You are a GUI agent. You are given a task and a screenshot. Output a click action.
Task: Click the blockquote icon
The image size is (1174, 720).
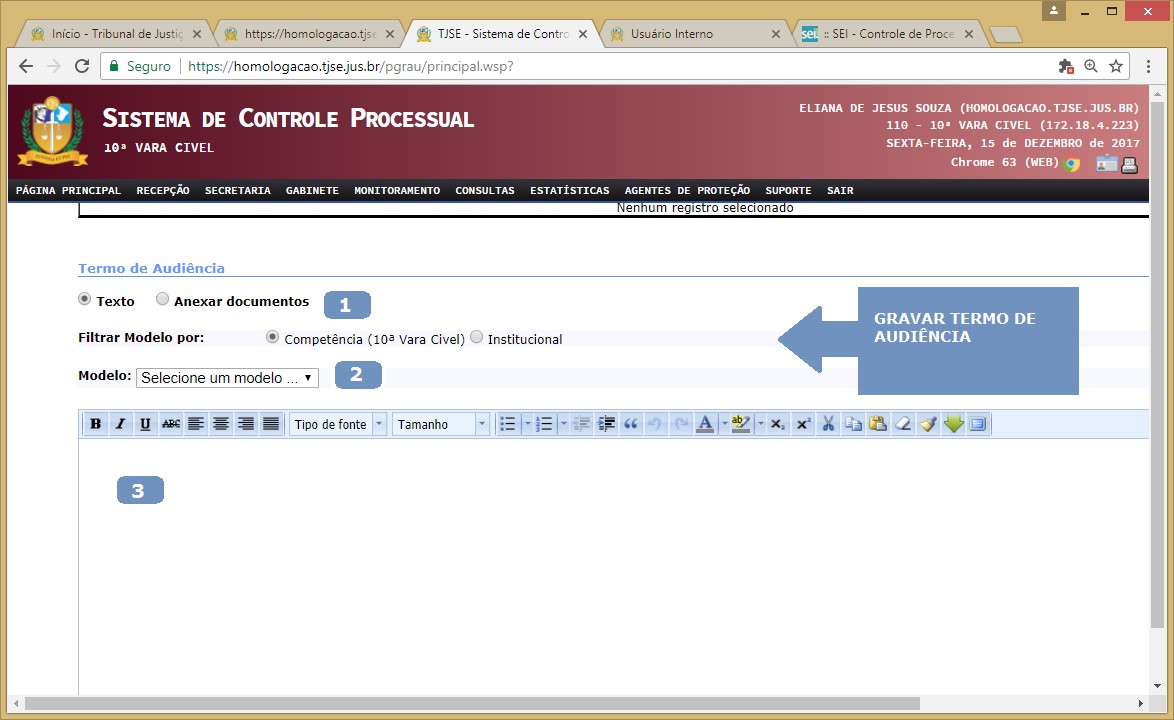pyautogui.click(x=630, y=424)
